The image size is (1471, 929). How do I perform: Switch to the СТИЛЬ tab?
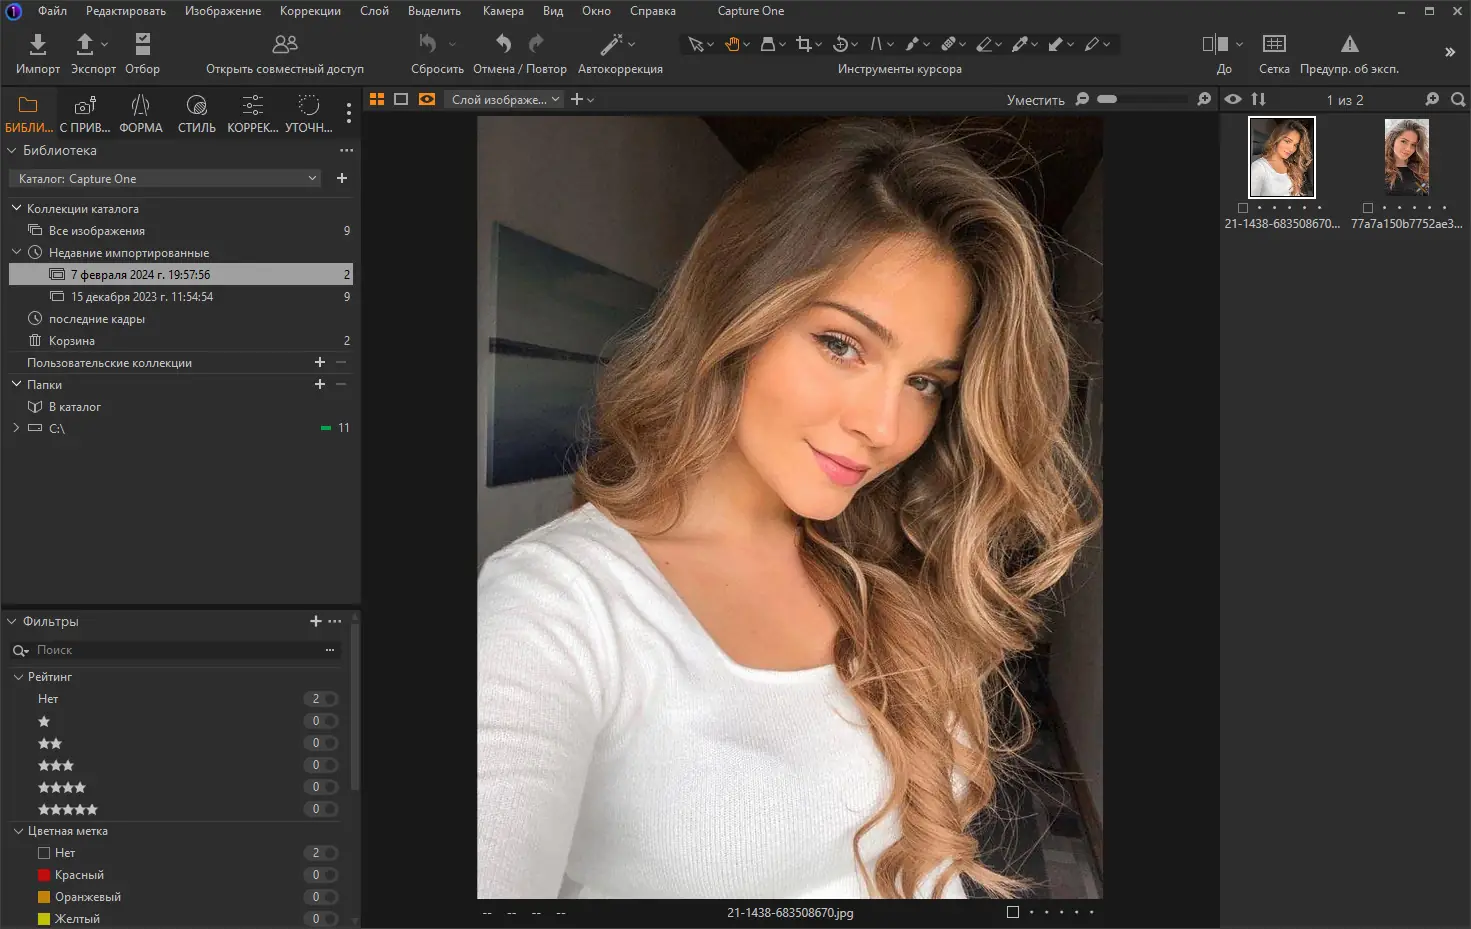[x=196, y=111]
